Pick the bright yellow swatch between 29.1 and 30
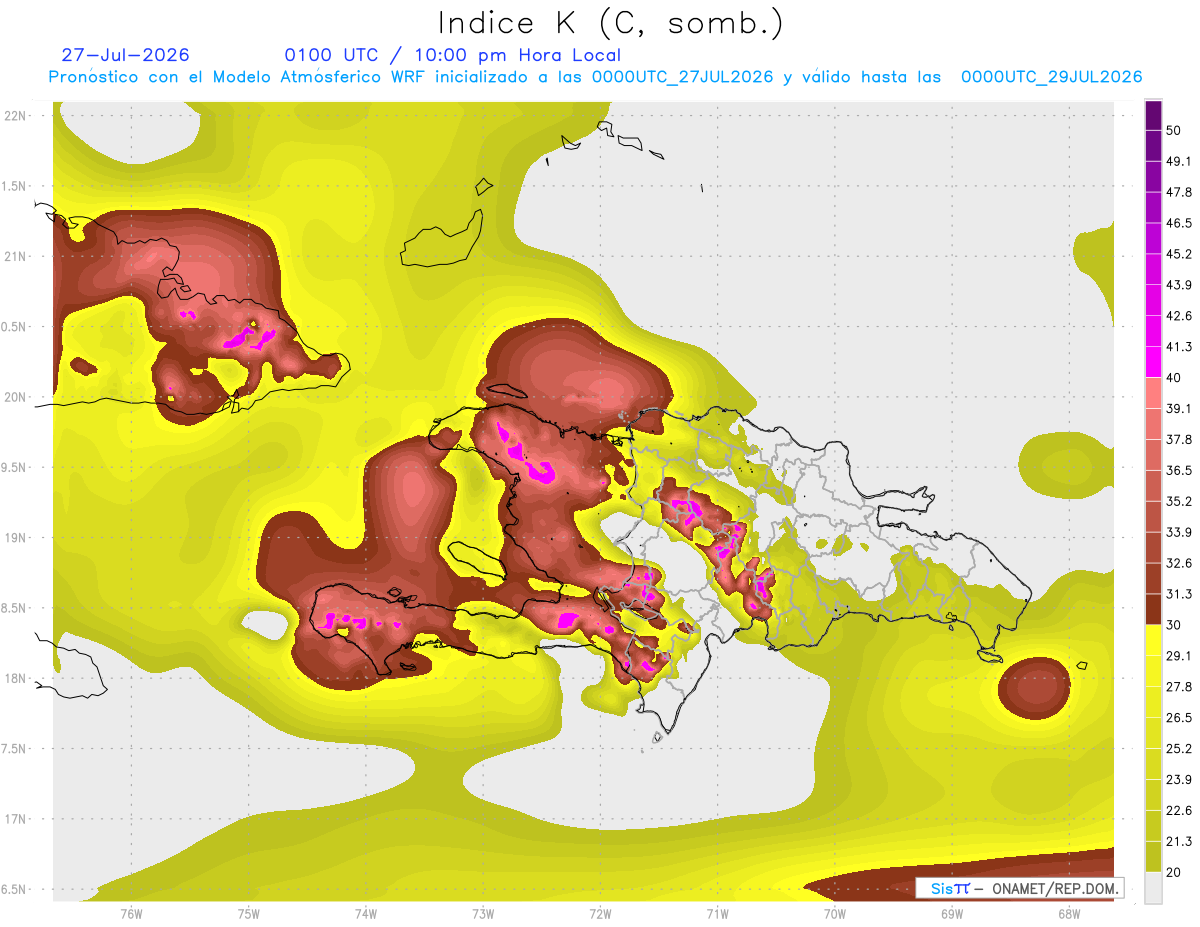 (1153, 640)
